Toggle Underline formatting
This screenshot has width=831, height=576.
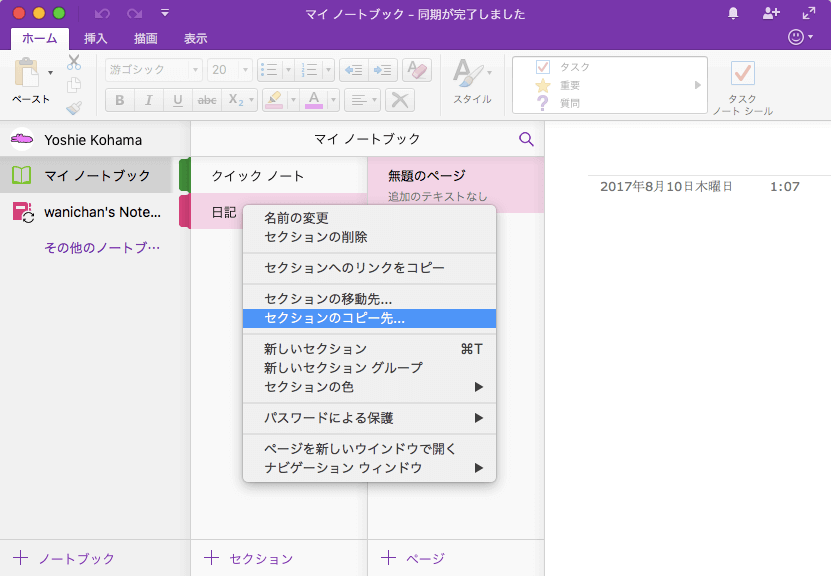[178, 100]
